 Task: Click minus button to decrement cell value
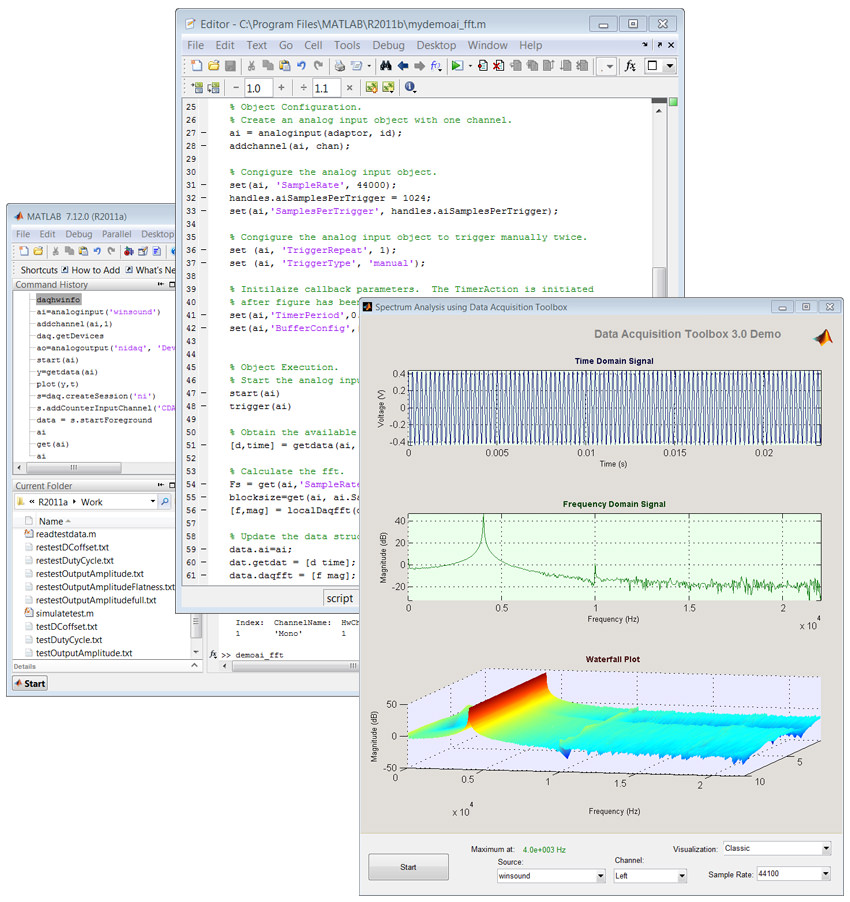[x=236, y=87]
